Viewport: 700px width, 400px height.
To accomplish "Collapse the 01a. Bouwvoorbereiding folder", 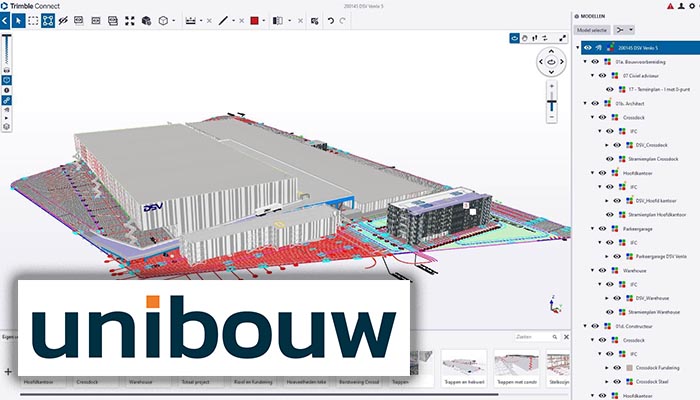I will [x=585, y=62].
